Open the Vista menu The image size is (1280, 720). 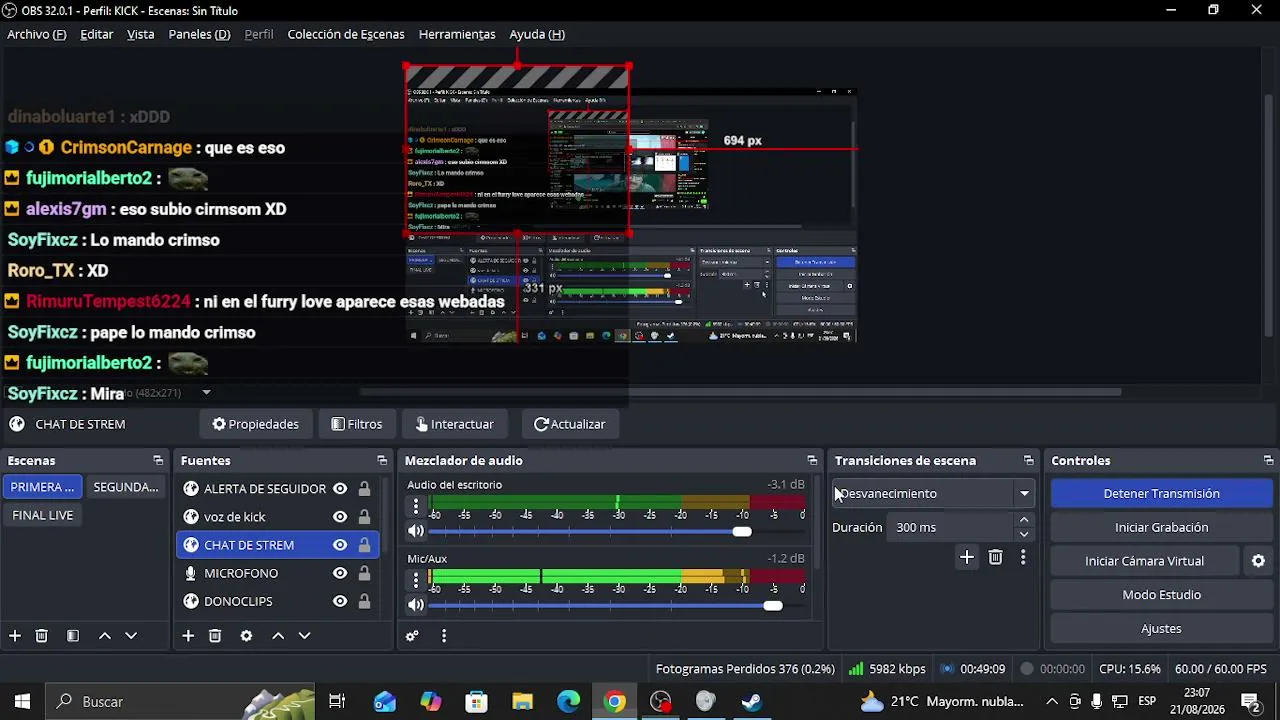coord(141,34)
